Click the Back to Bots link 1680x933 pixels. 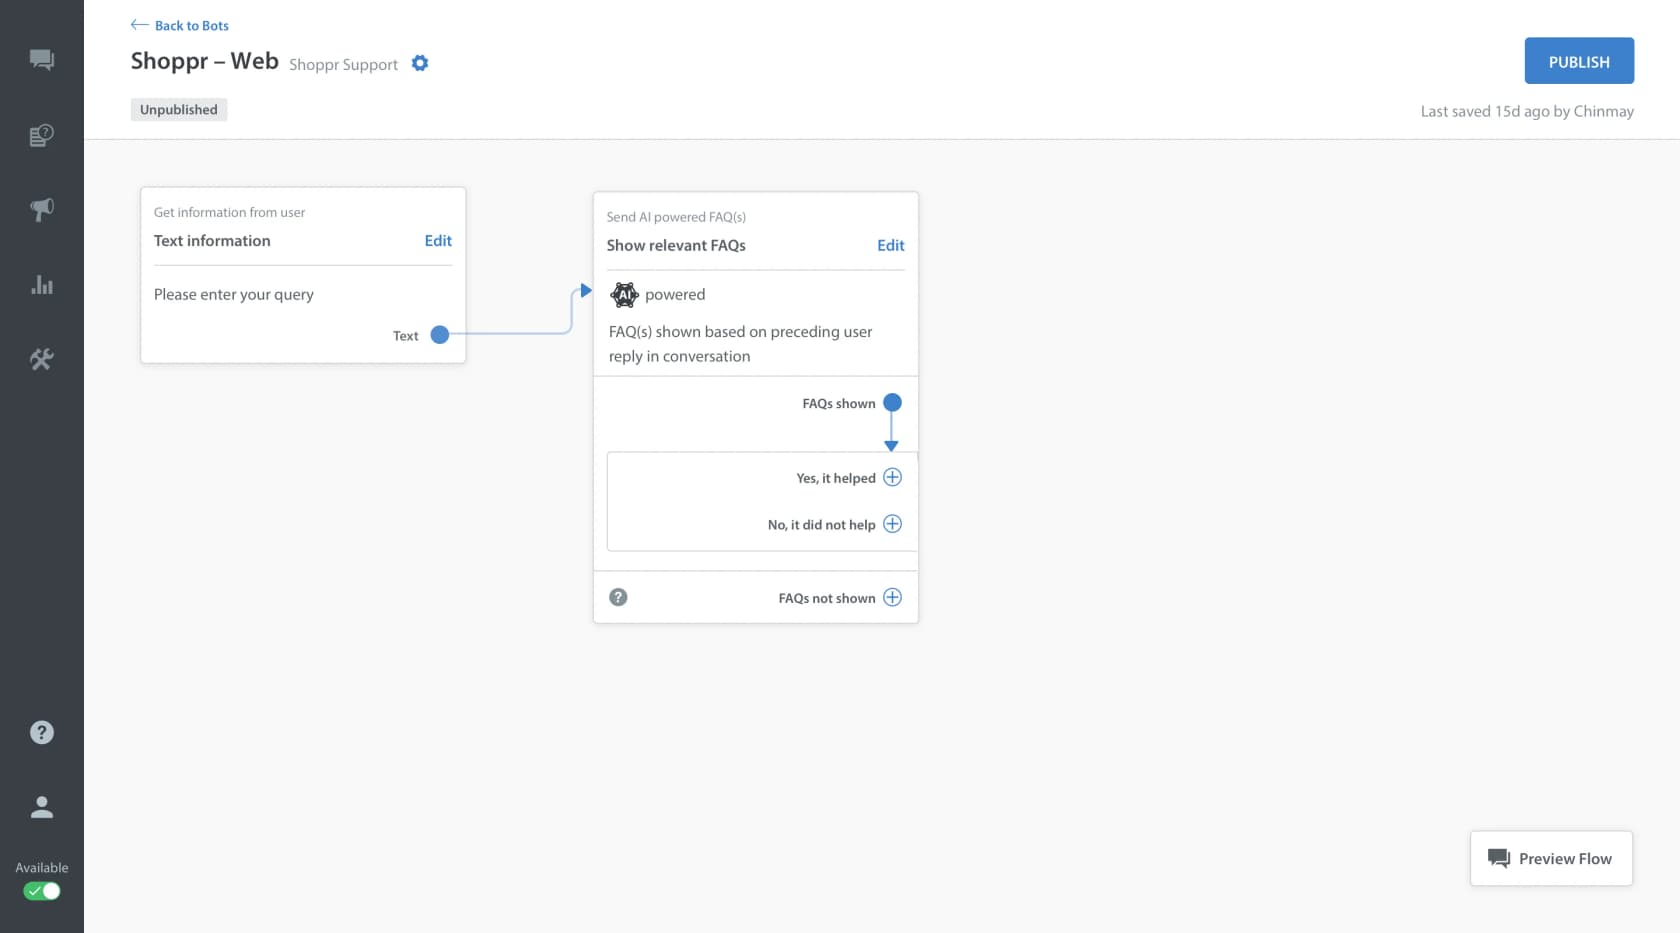point(180,25)
